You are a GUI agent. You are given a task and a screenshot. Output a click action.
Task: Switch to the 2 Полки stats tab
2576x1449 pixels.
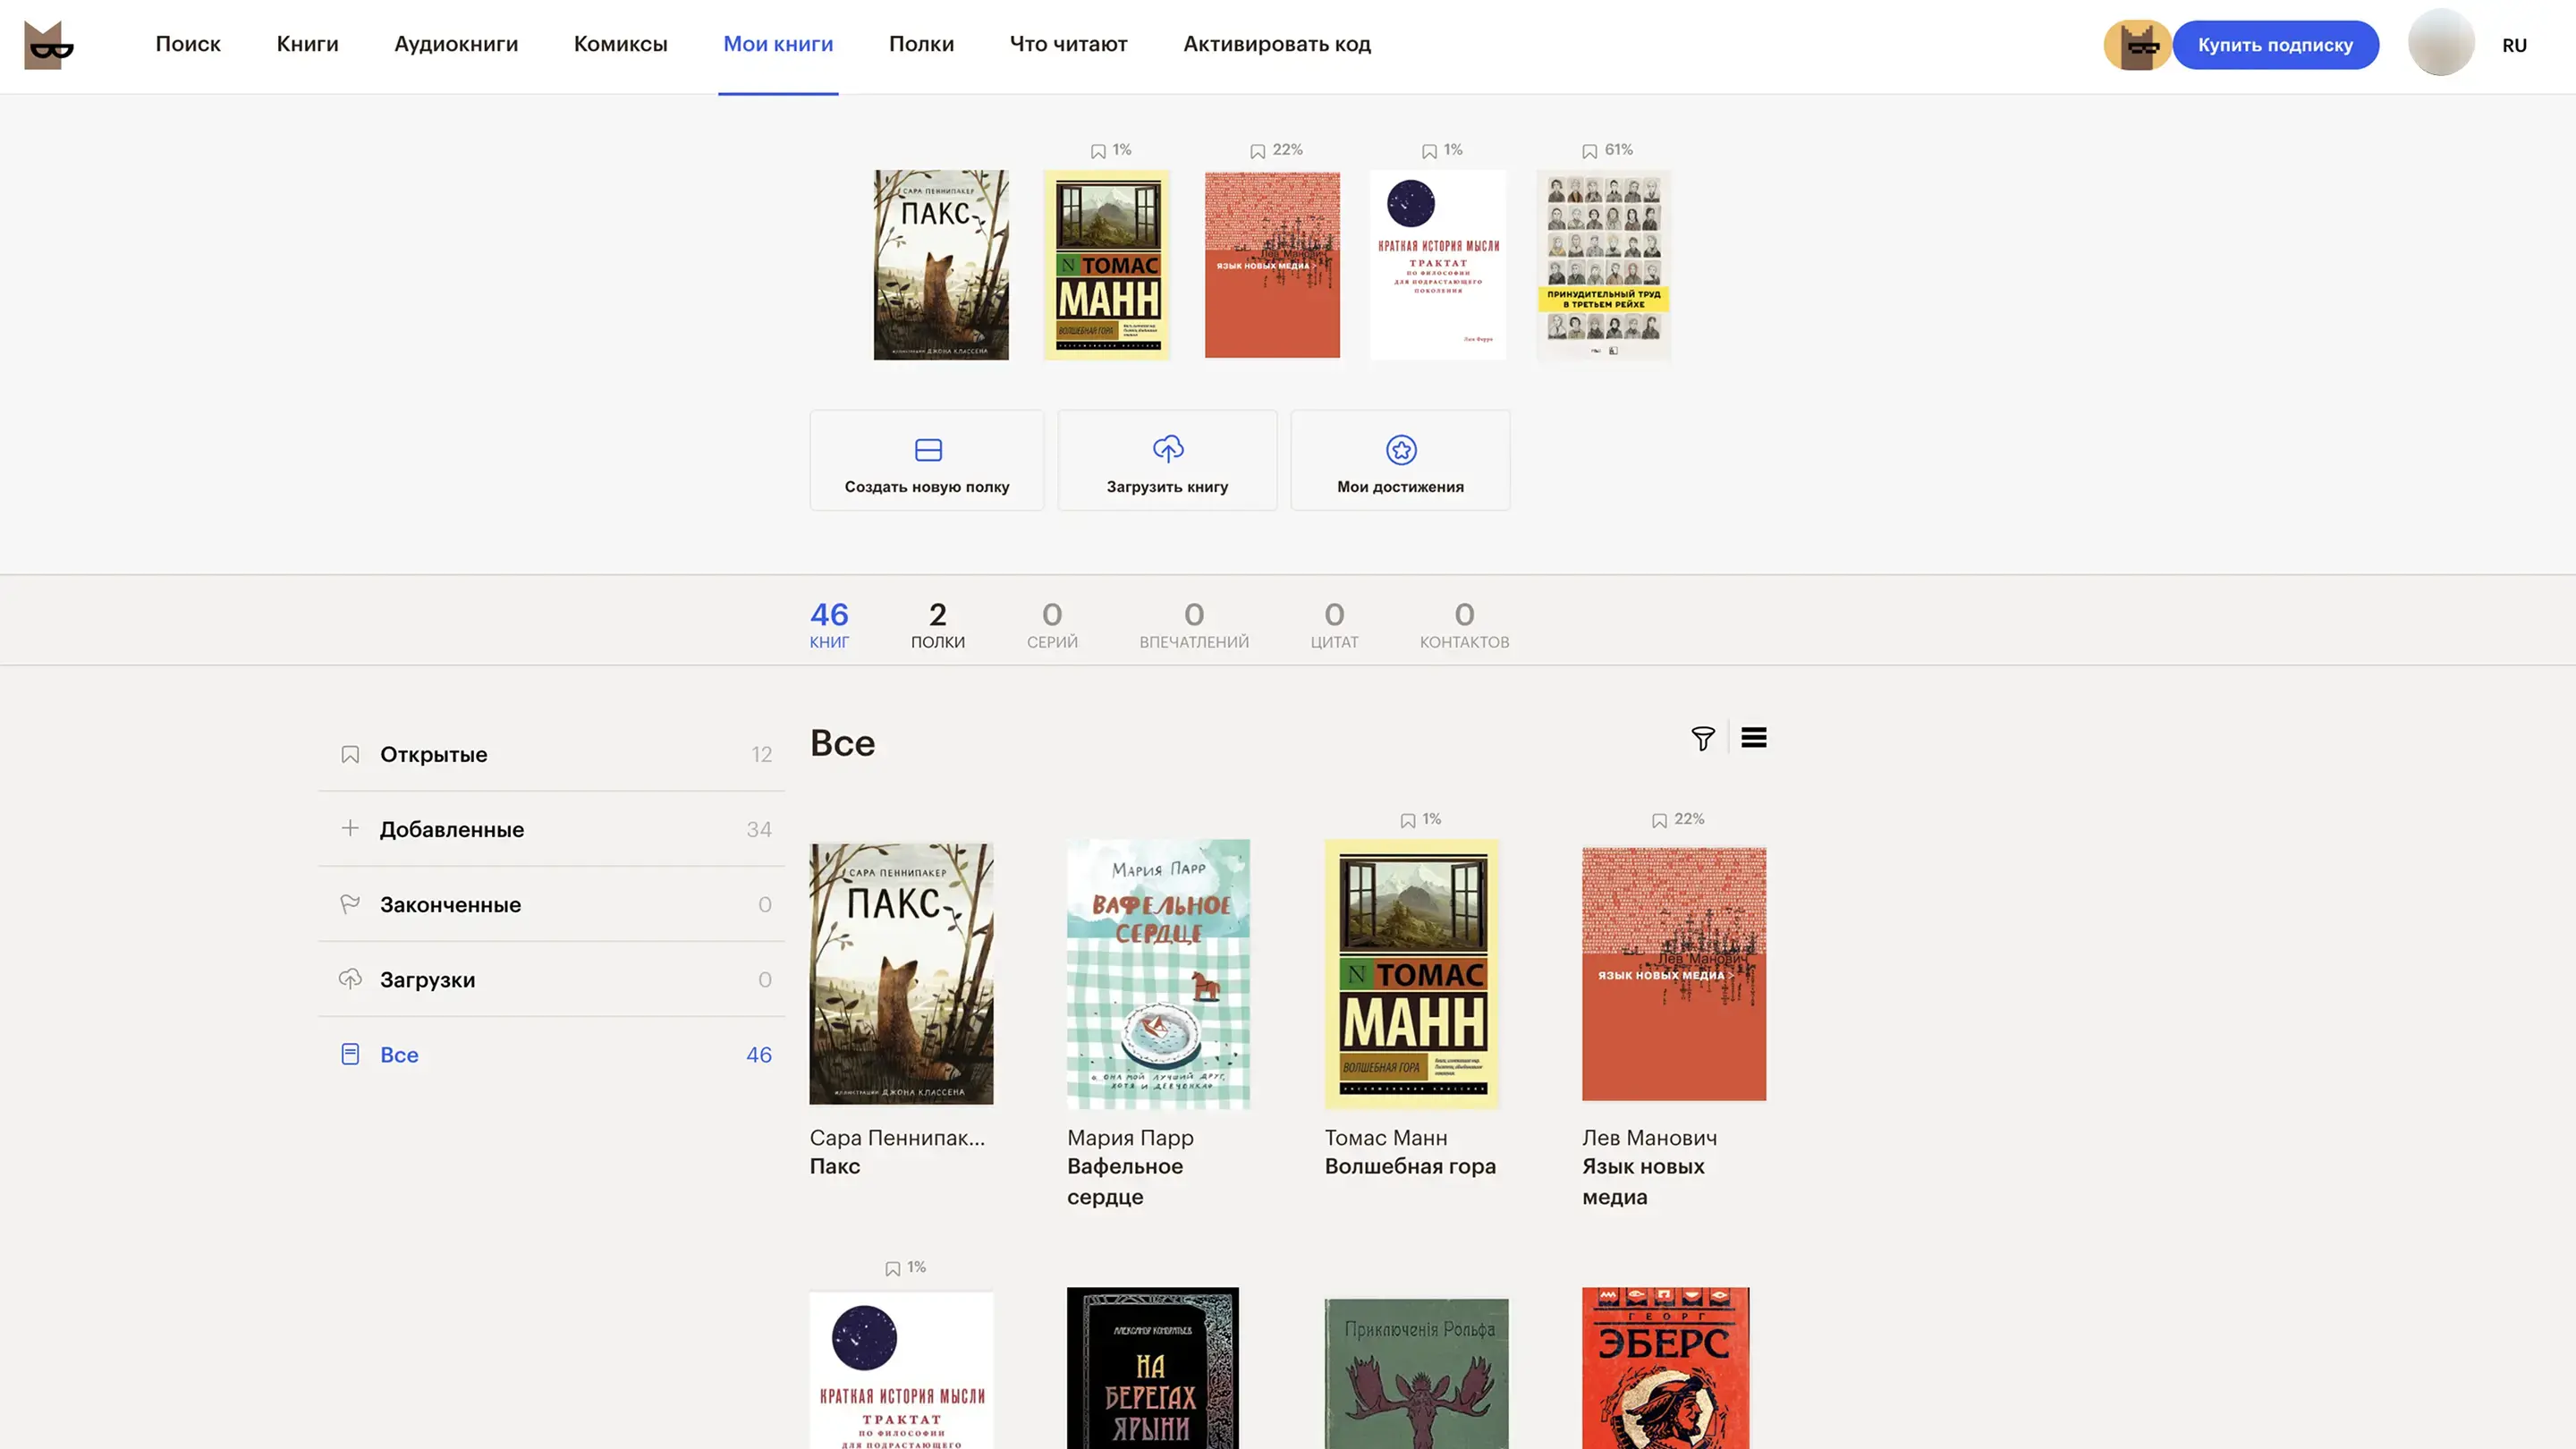pos(937,625)
